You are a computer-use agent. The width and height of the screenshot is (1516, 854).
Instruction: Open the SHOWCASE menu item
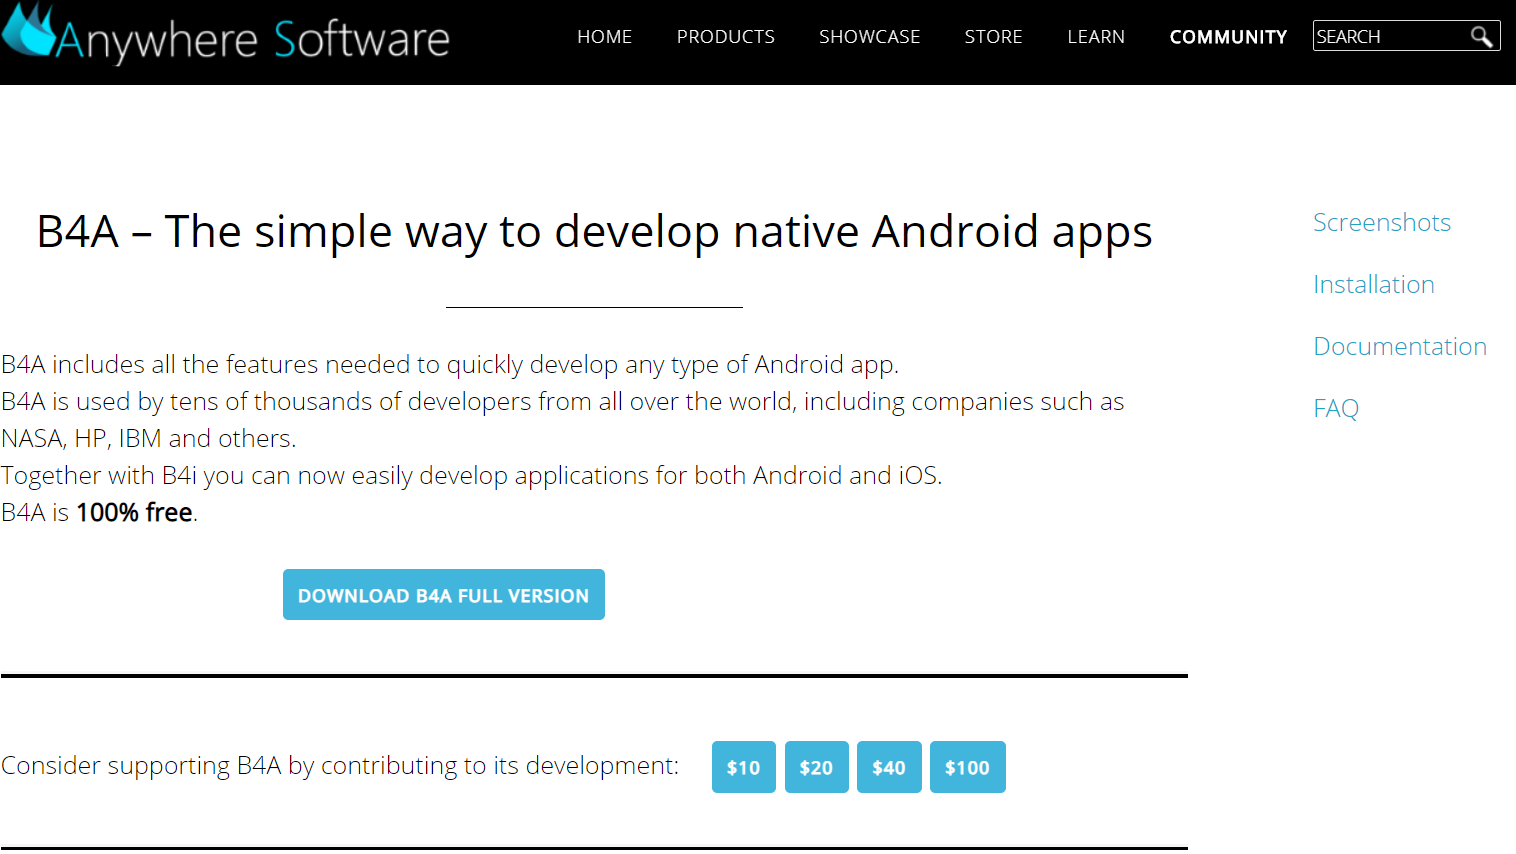869,36
